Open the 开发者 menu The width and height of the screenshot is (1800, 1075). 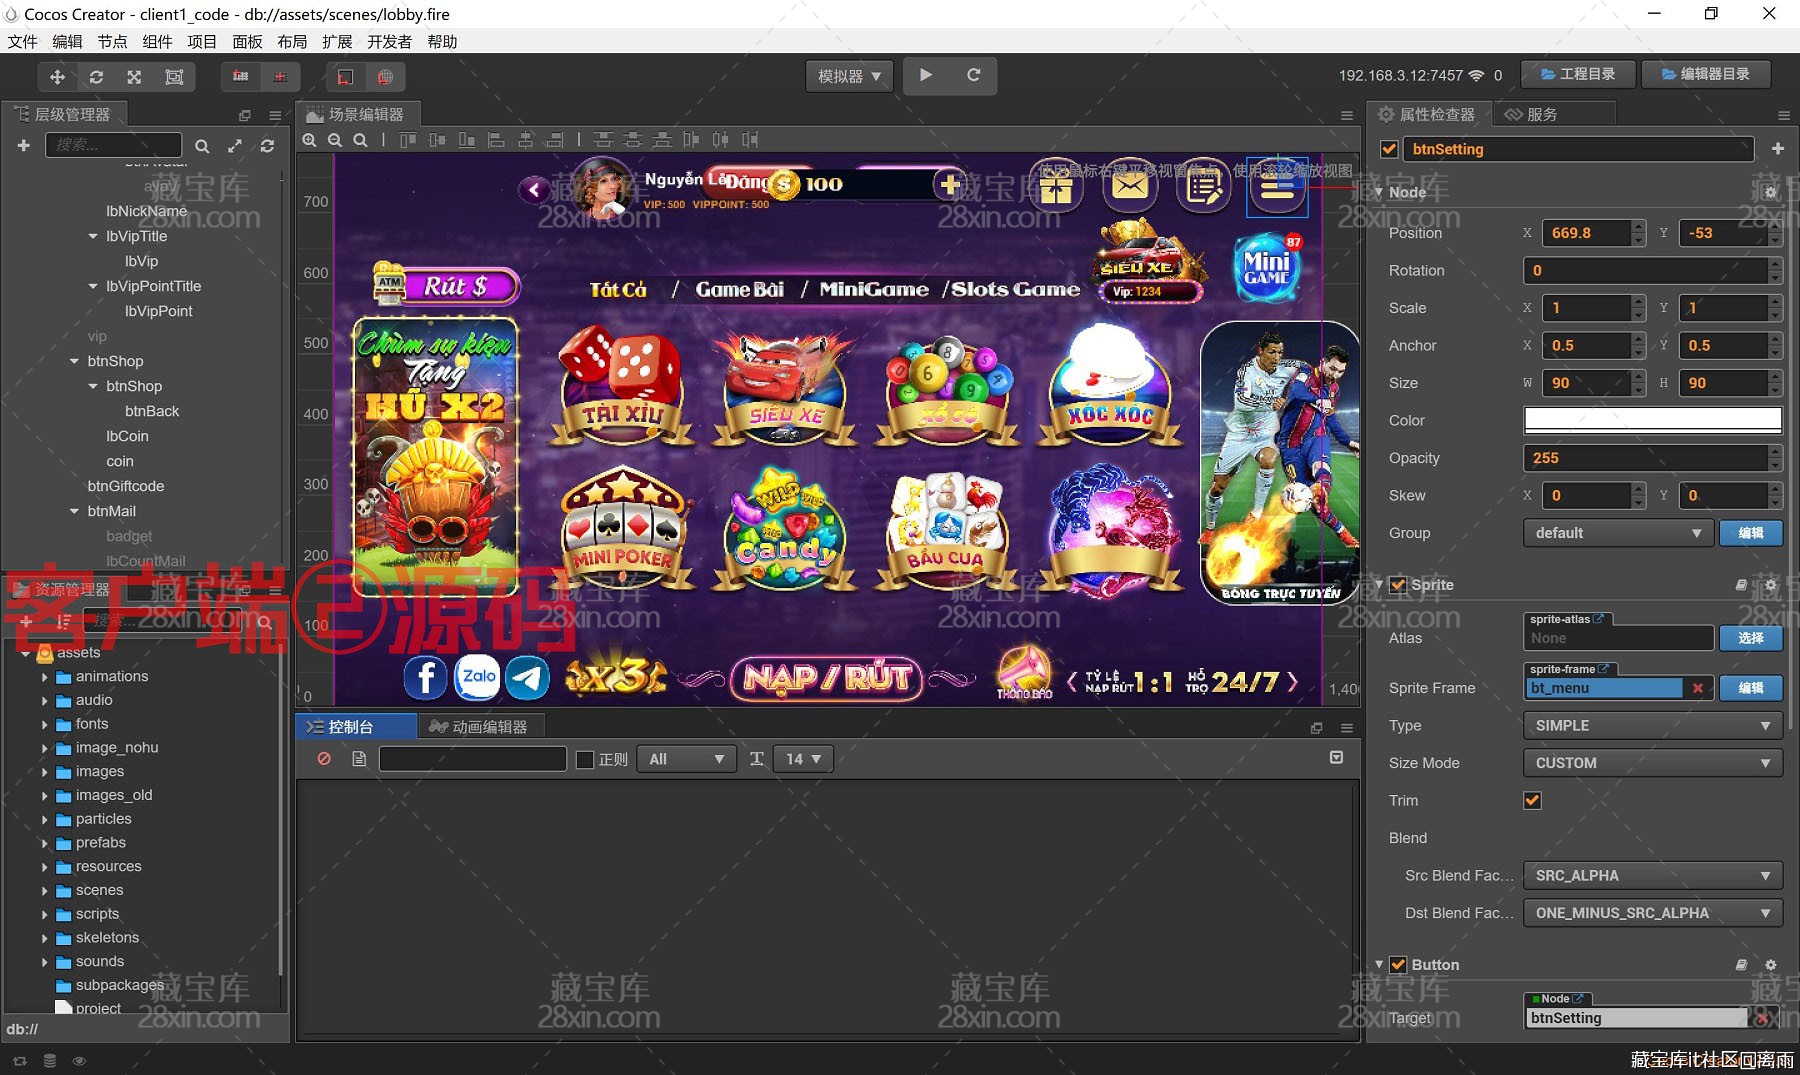tap(389, 42)
